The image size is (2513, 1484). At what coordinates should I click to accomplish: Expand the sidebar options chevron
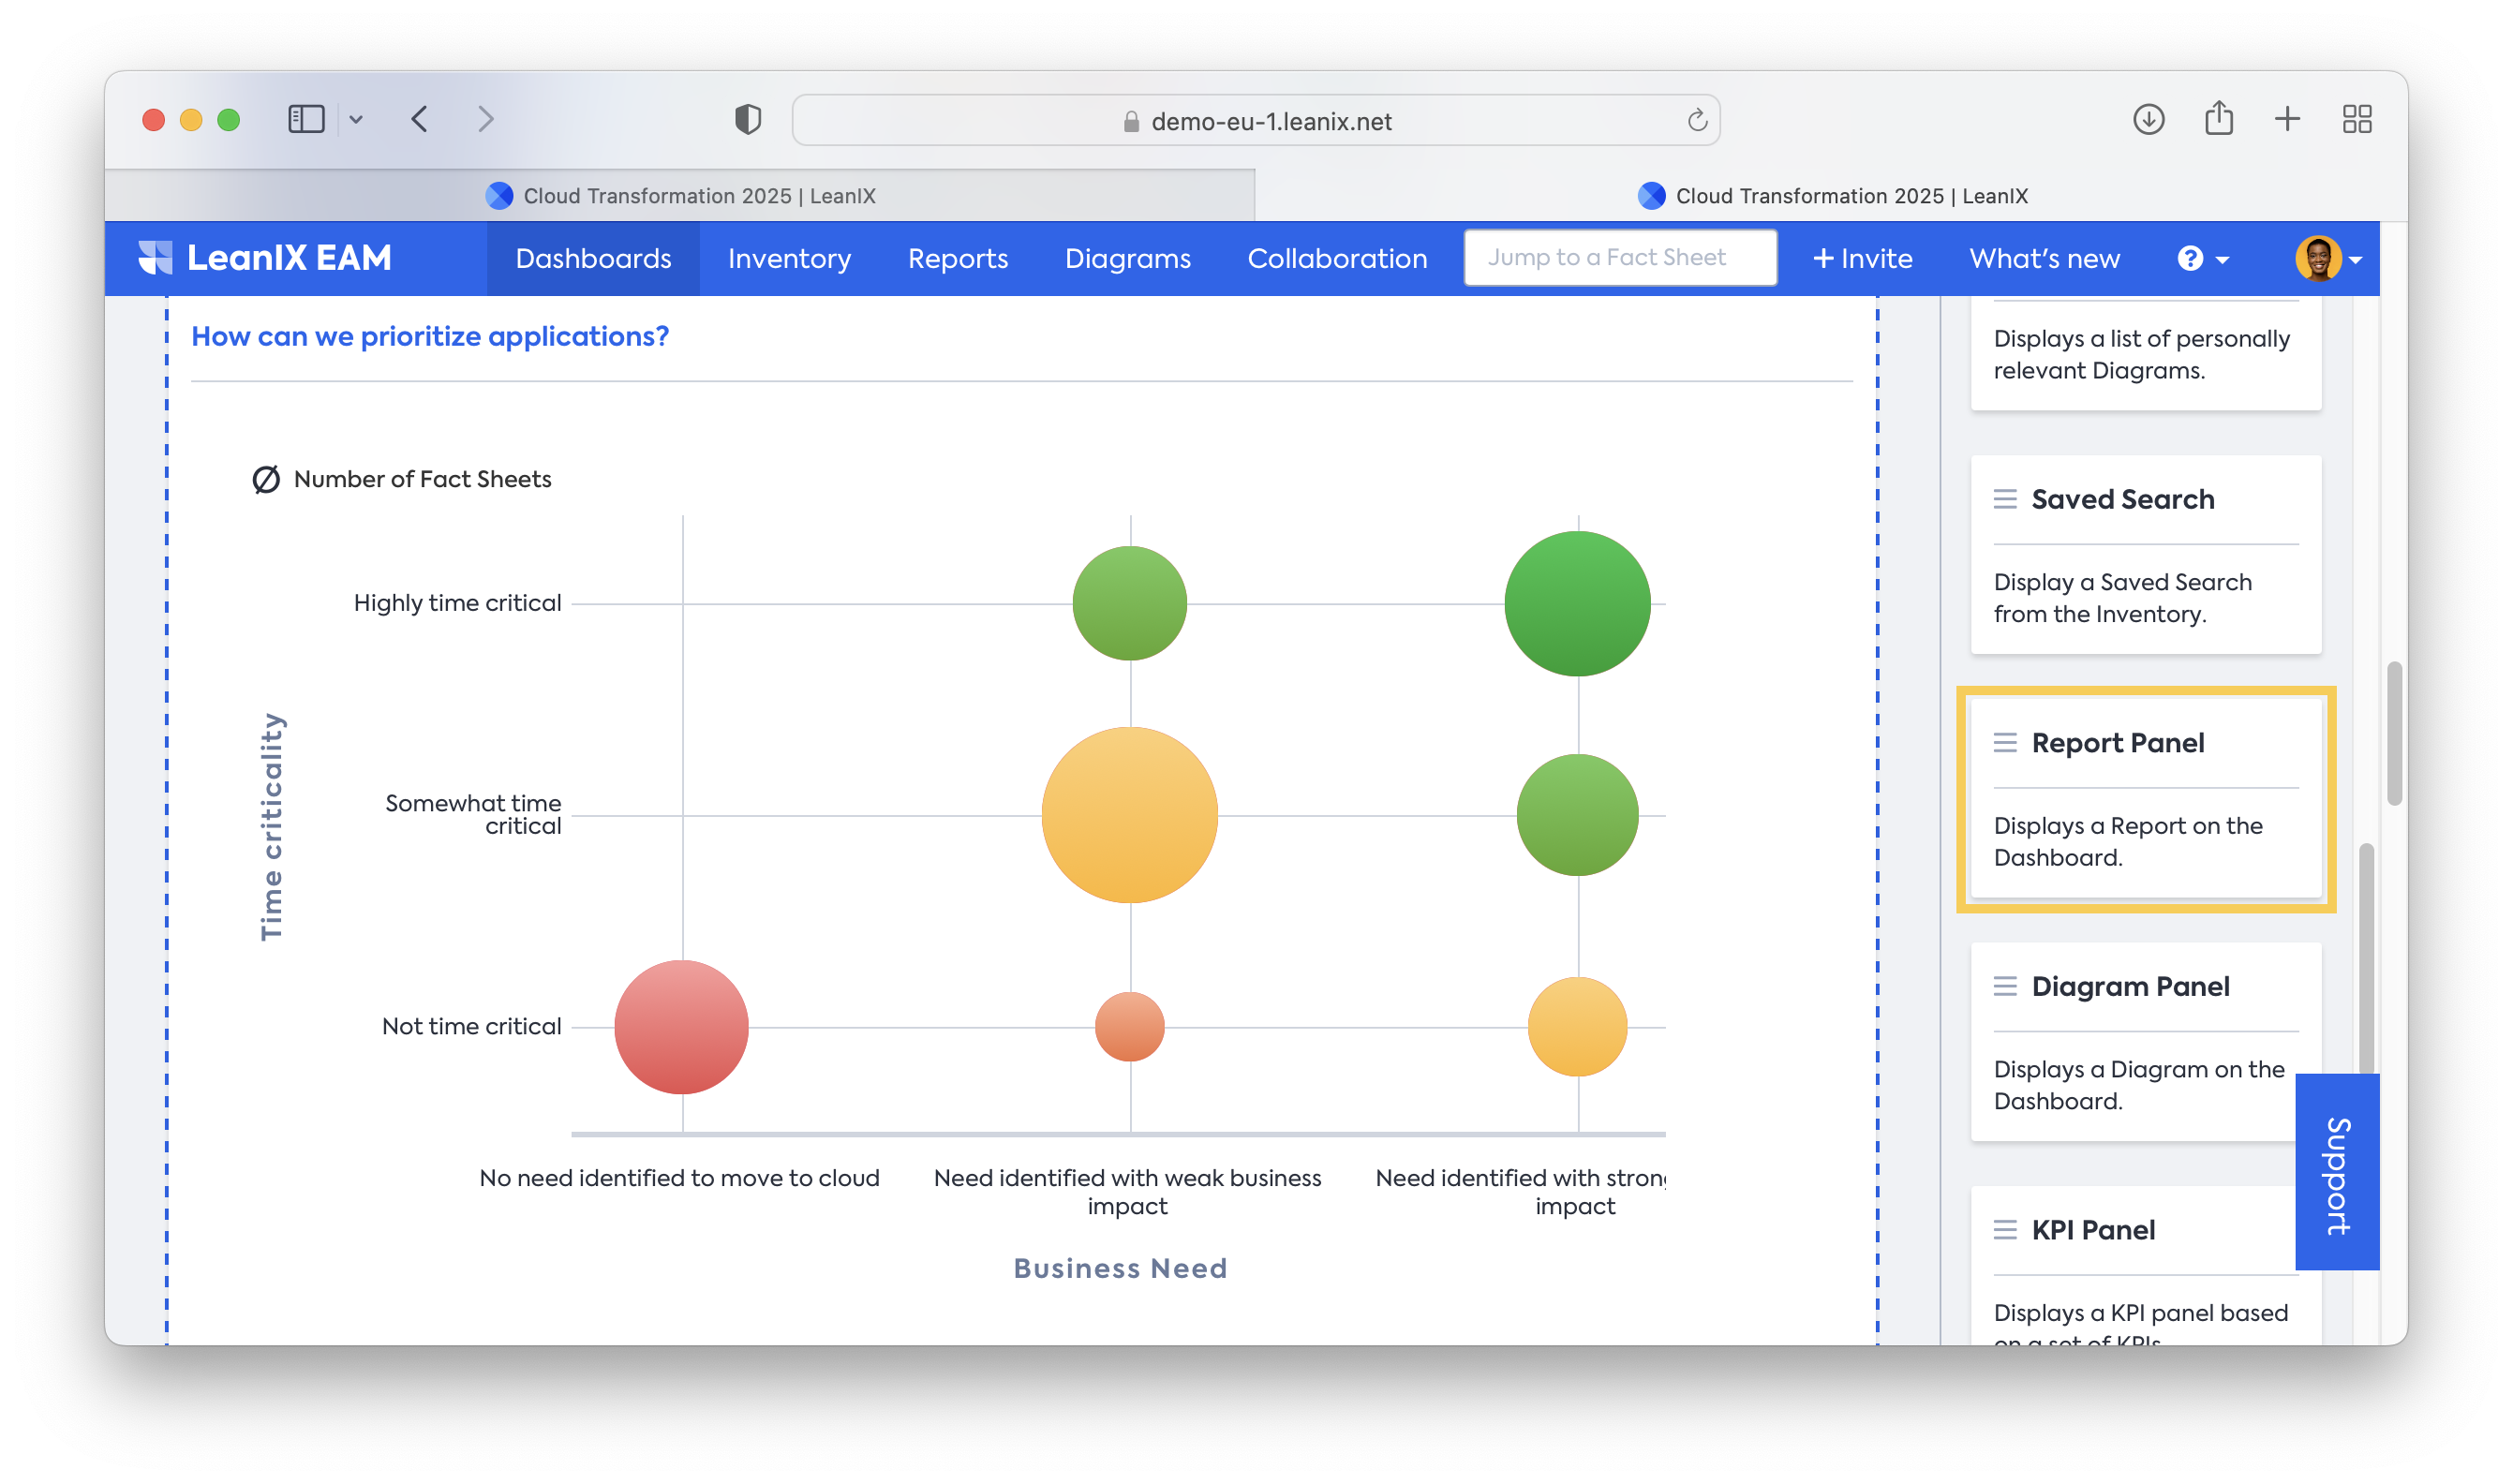pos(356,120)
